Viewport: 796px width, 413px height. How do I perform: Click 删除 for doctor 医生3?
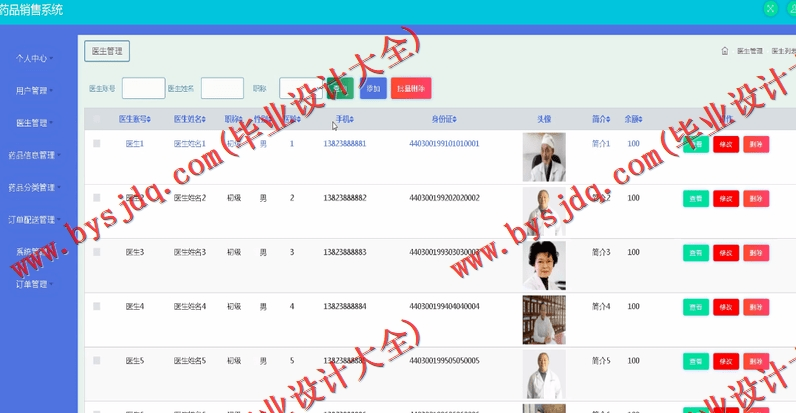(756, 253)
